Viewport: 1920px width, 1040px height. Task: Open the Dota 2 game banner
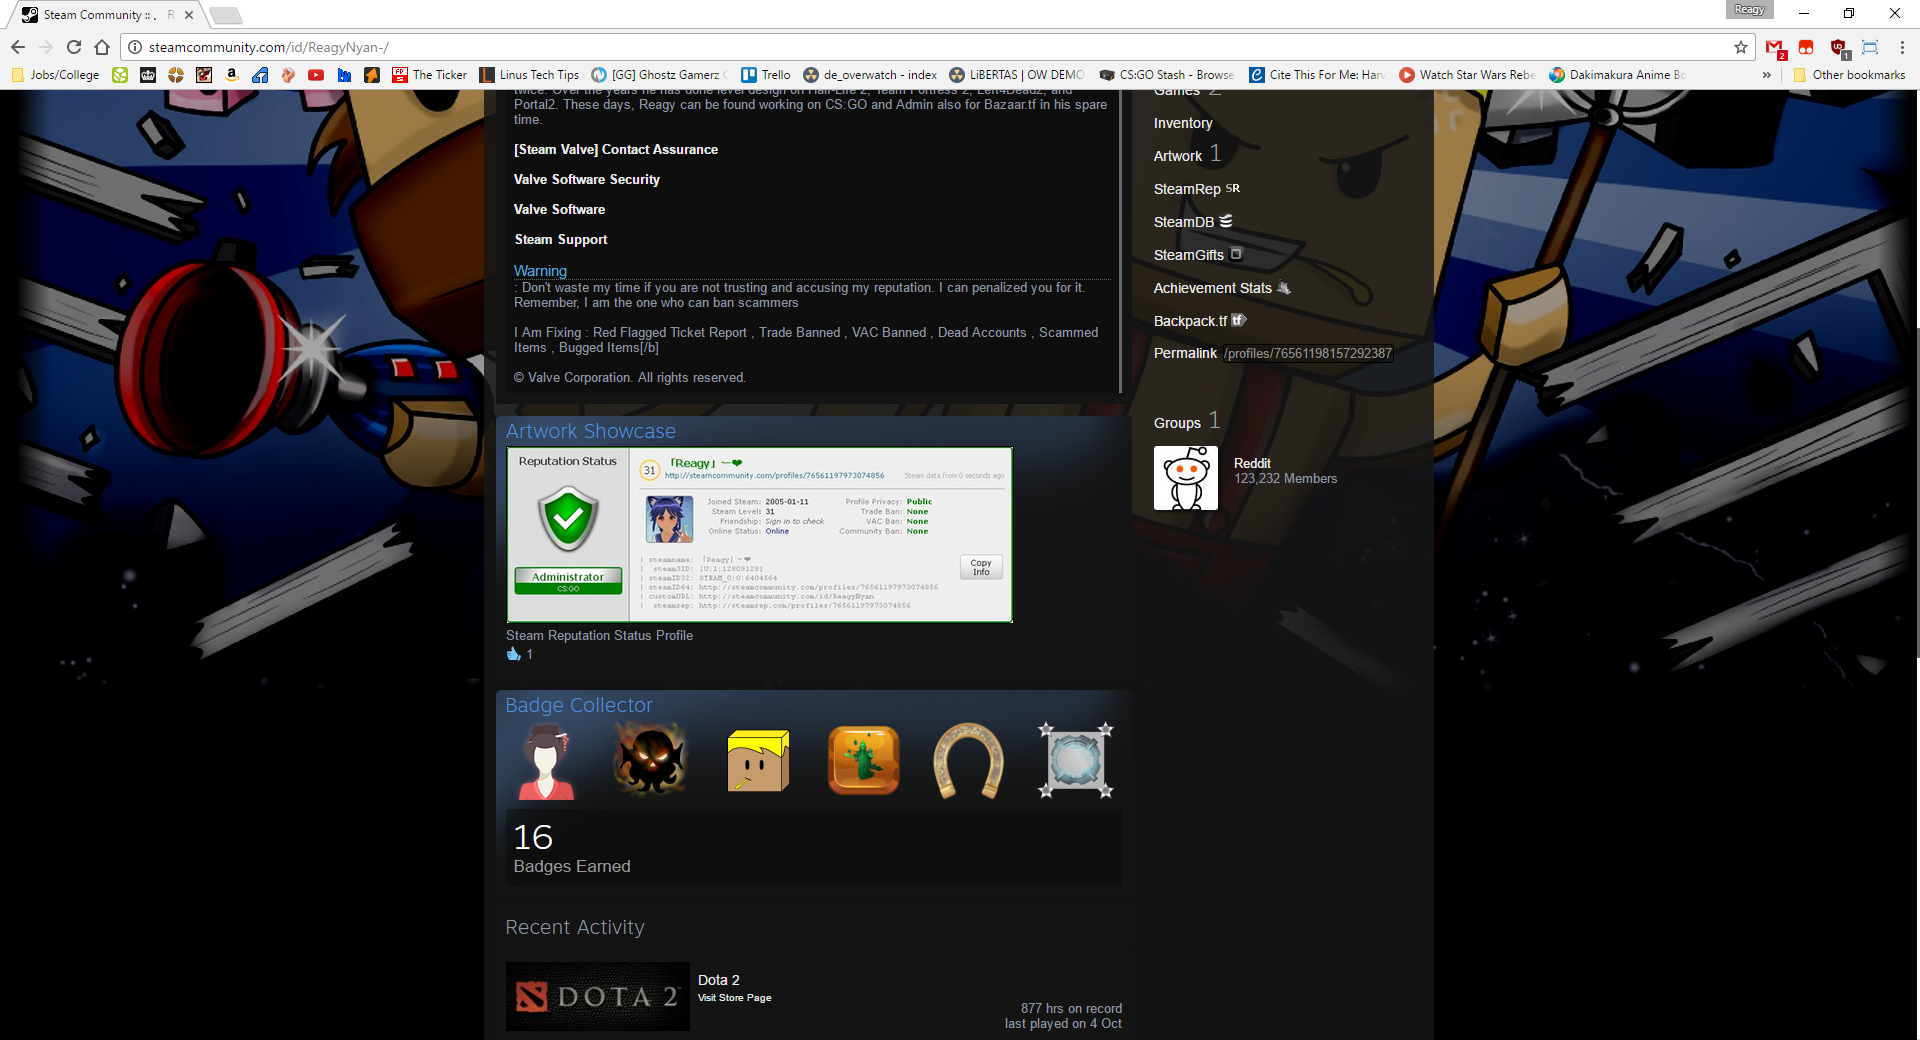tap(598, 996)
